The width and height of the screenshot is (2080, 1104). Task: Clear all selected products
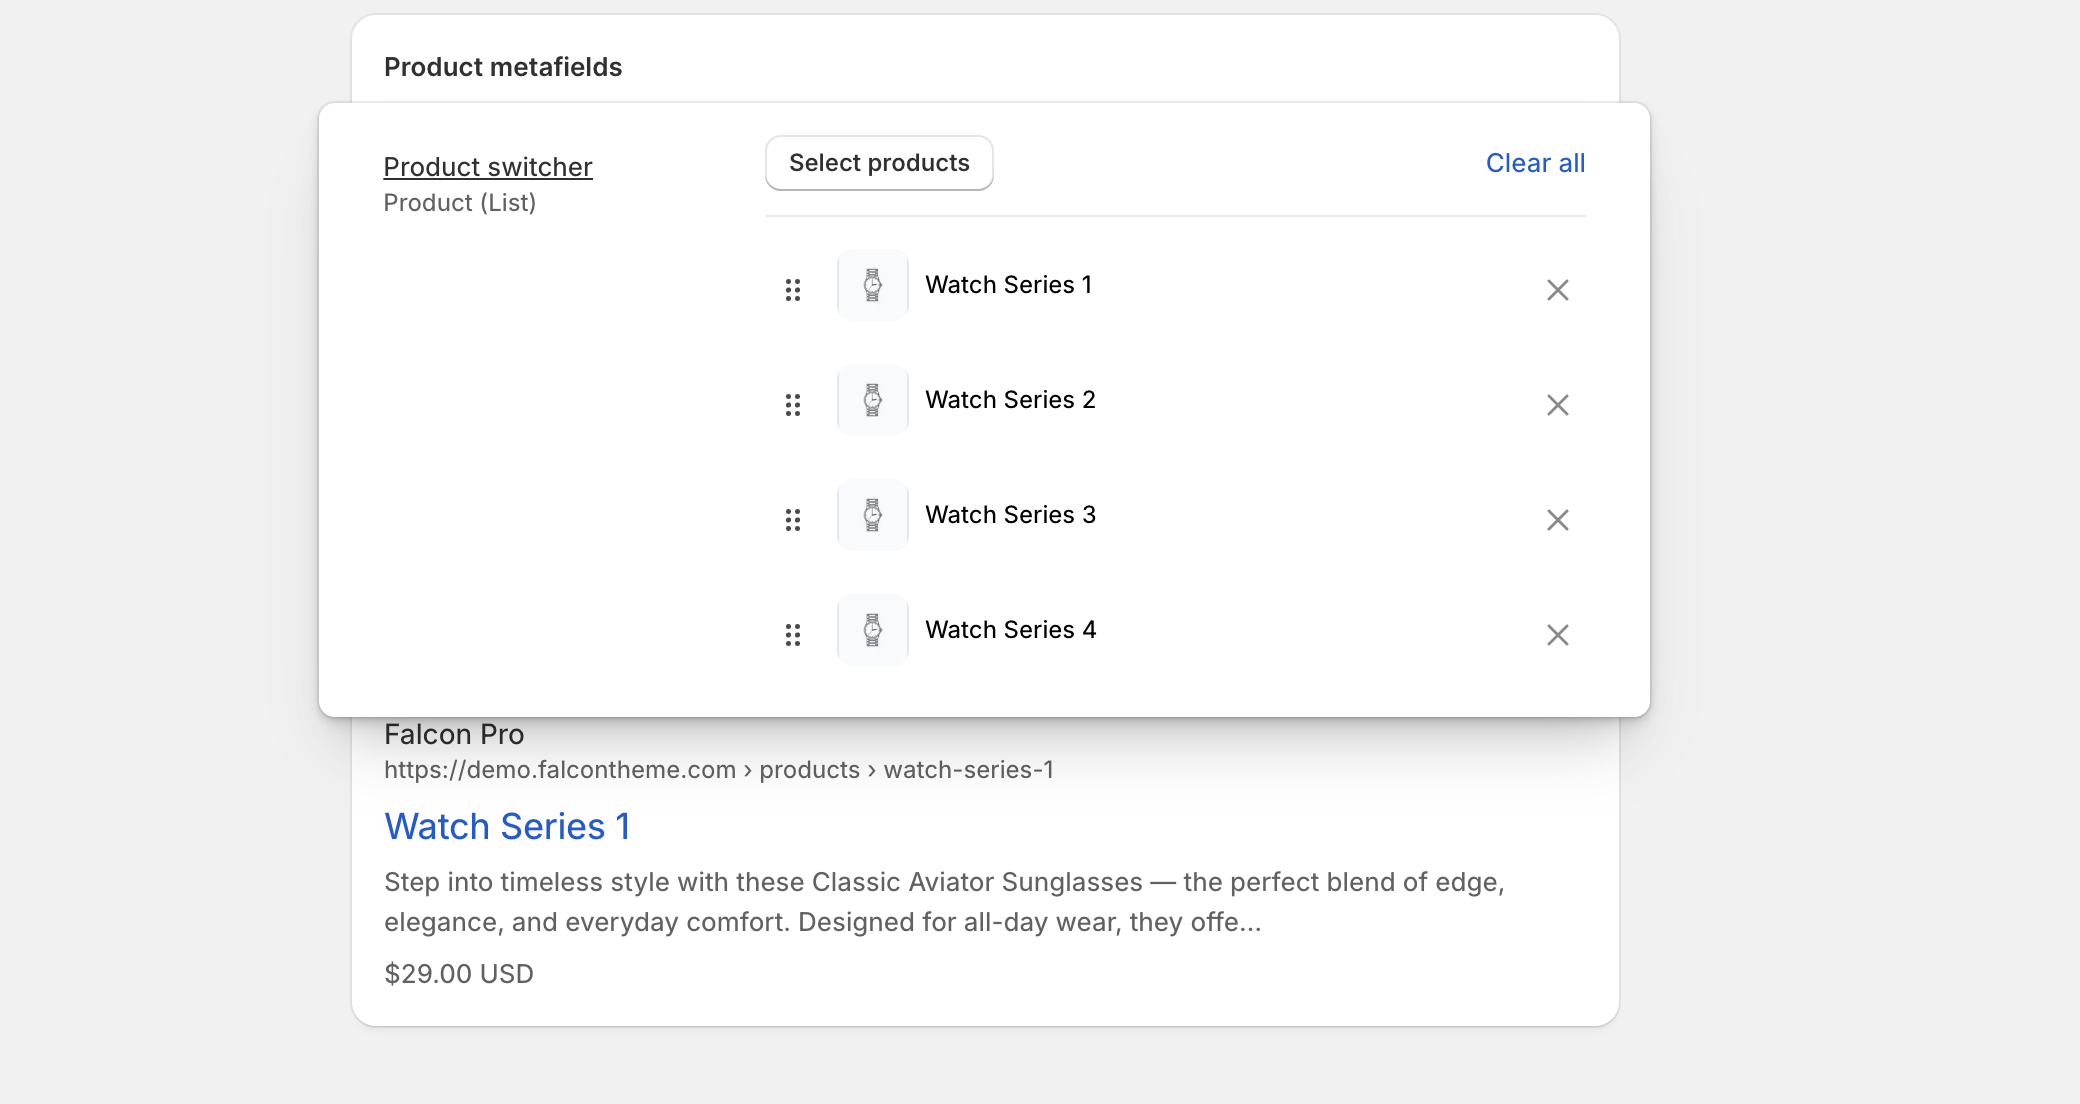[1535, 163]
